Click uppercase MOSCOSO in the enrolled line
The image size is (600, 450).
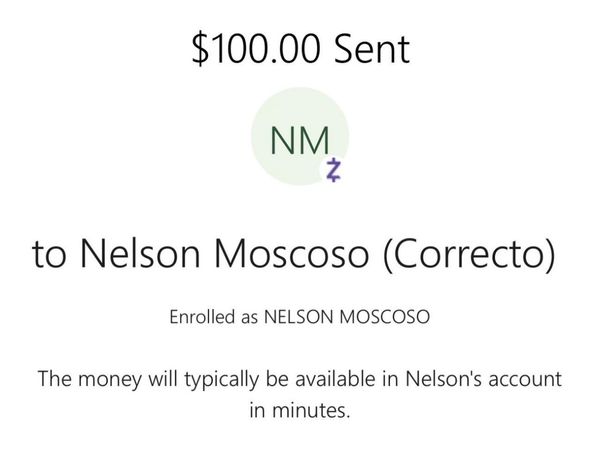tap(385, 319)
